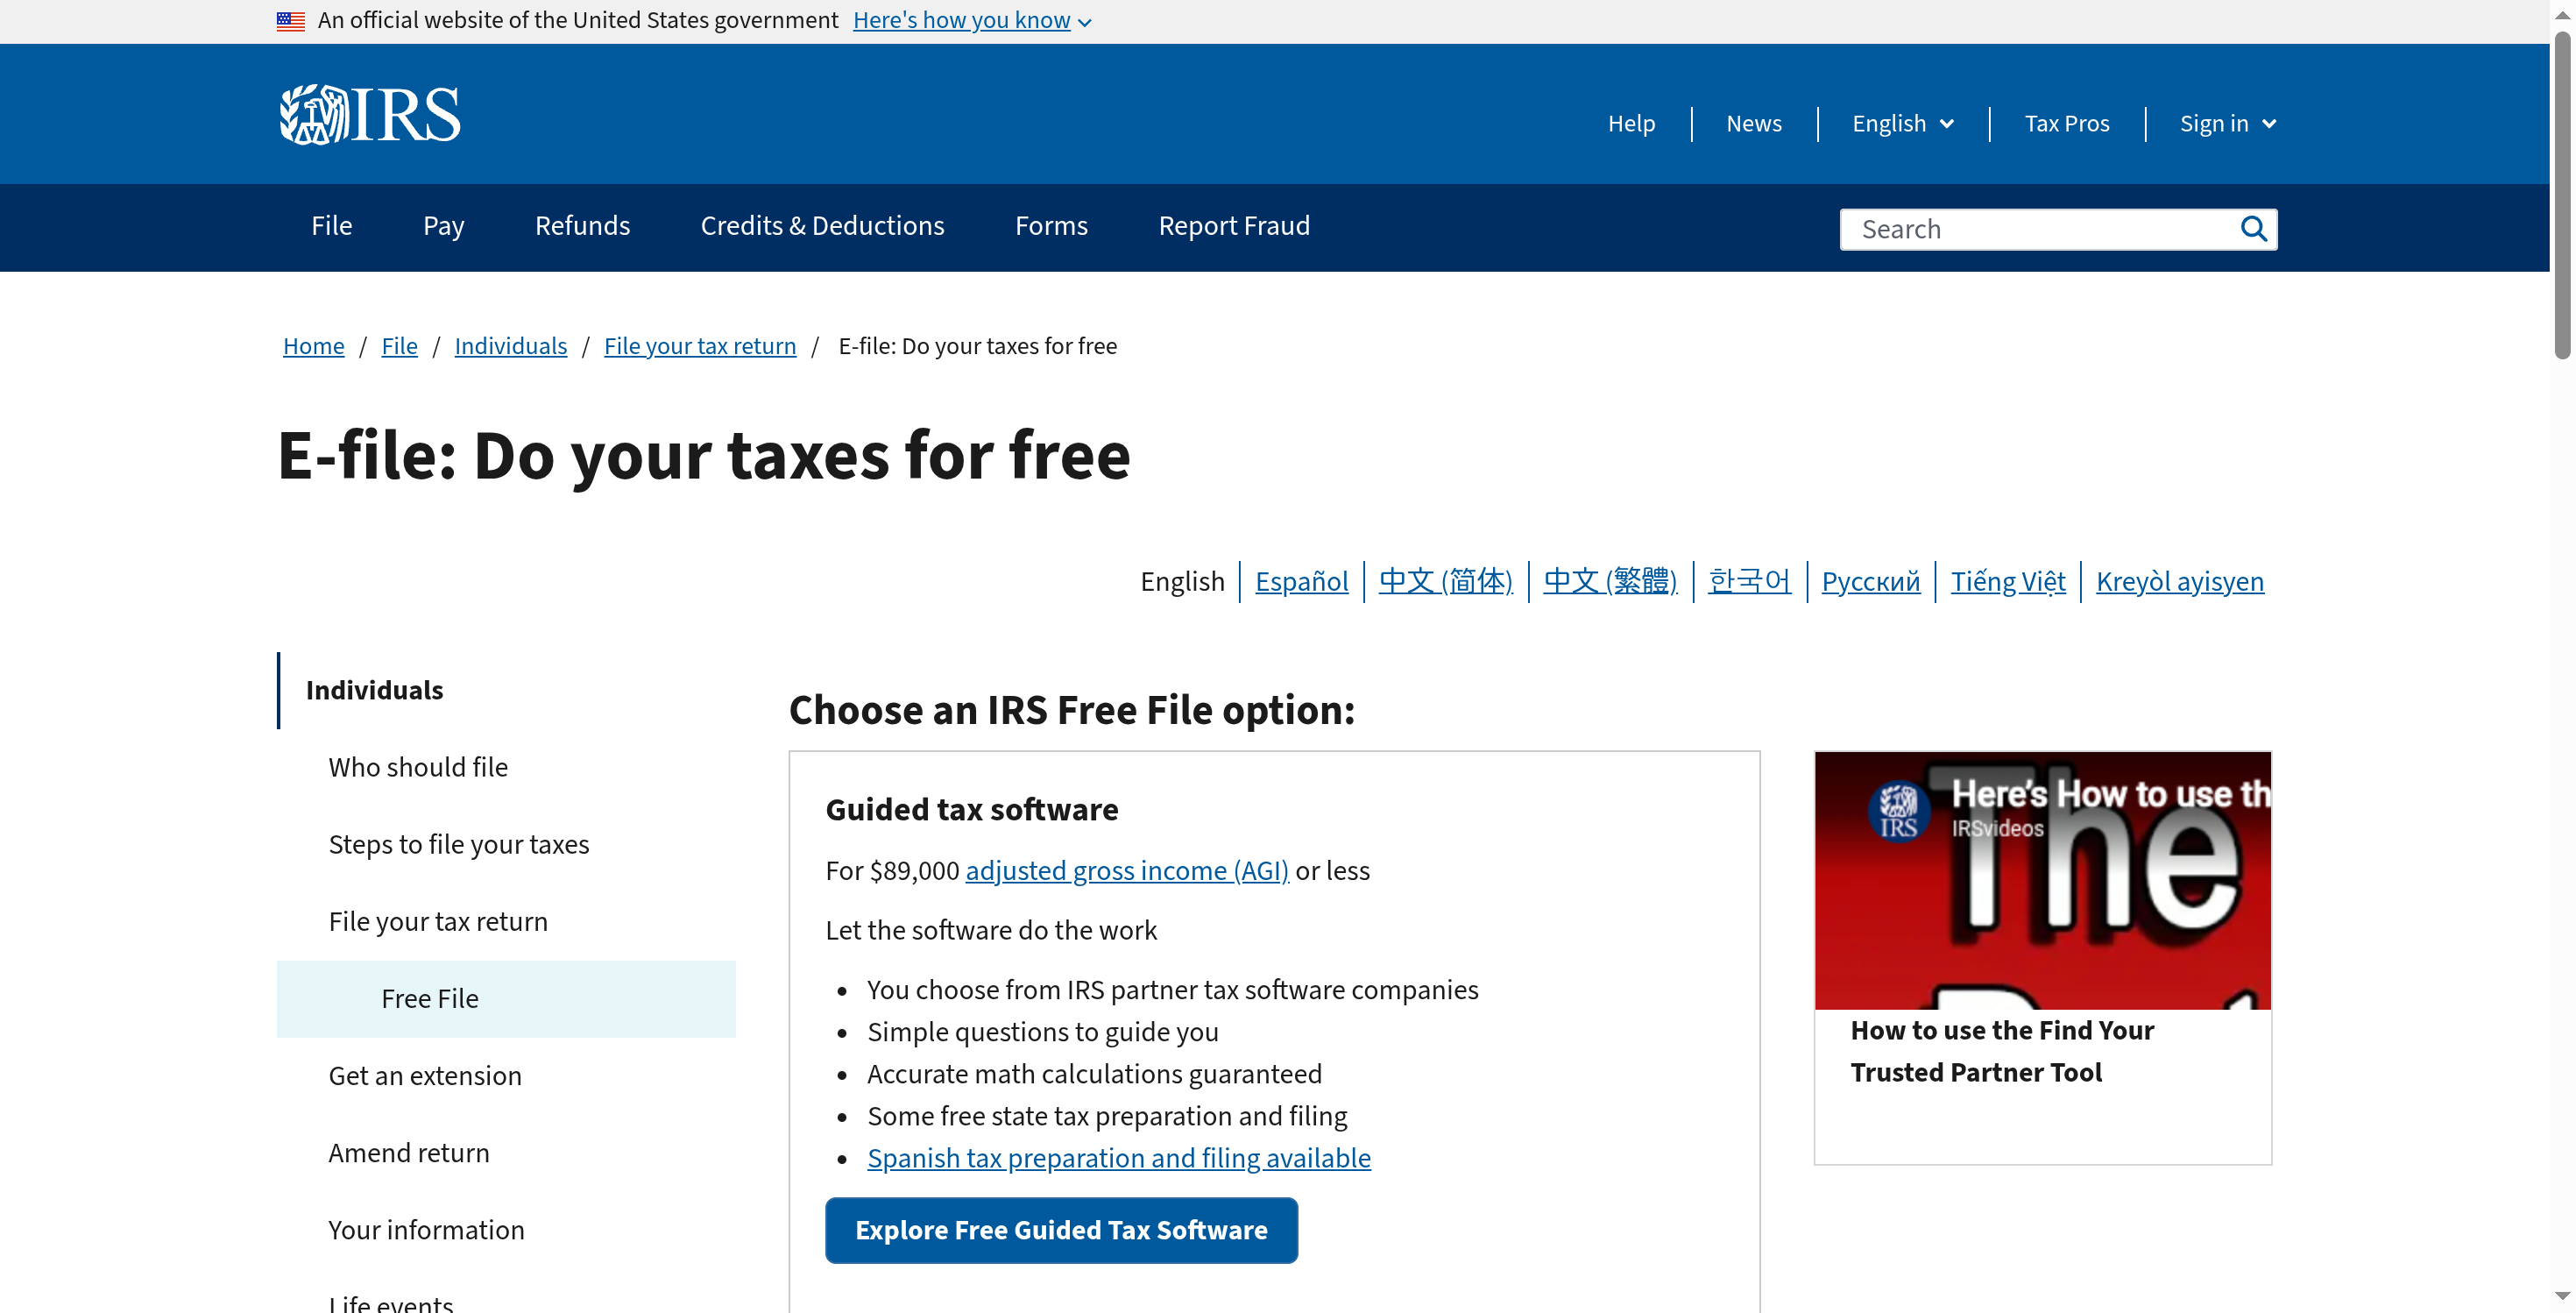Image resolution: width=2576 pixels, height=1313 pixels.
Task: Click the News link in header
Action: point(1753,123)
